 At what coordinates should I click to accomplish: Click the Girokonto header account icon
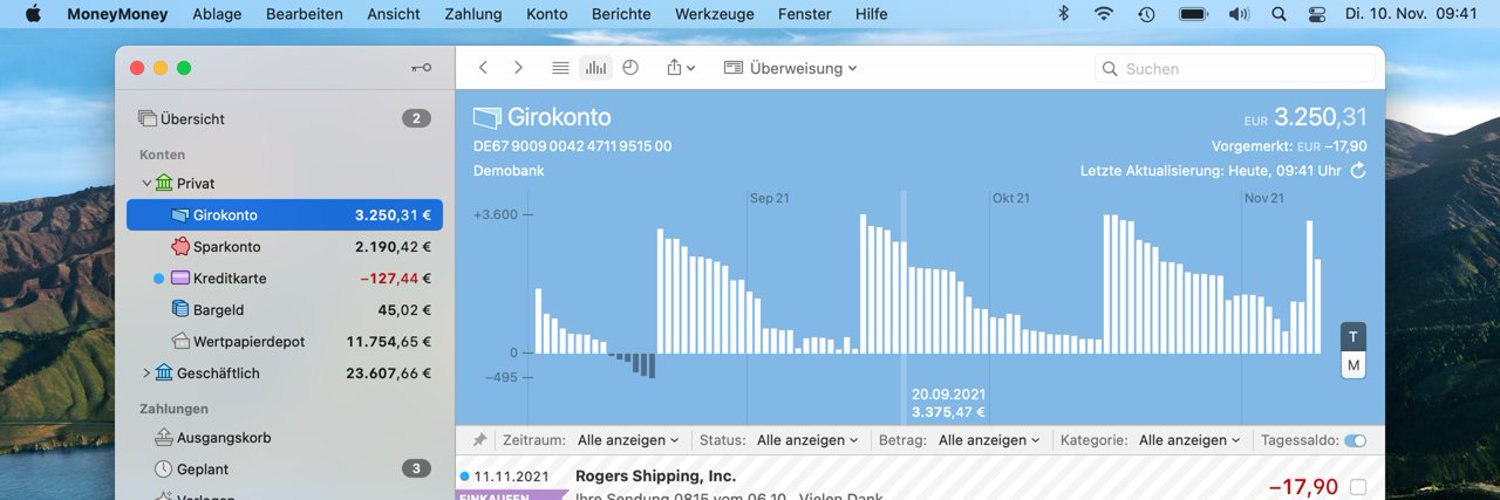point(487,117)
